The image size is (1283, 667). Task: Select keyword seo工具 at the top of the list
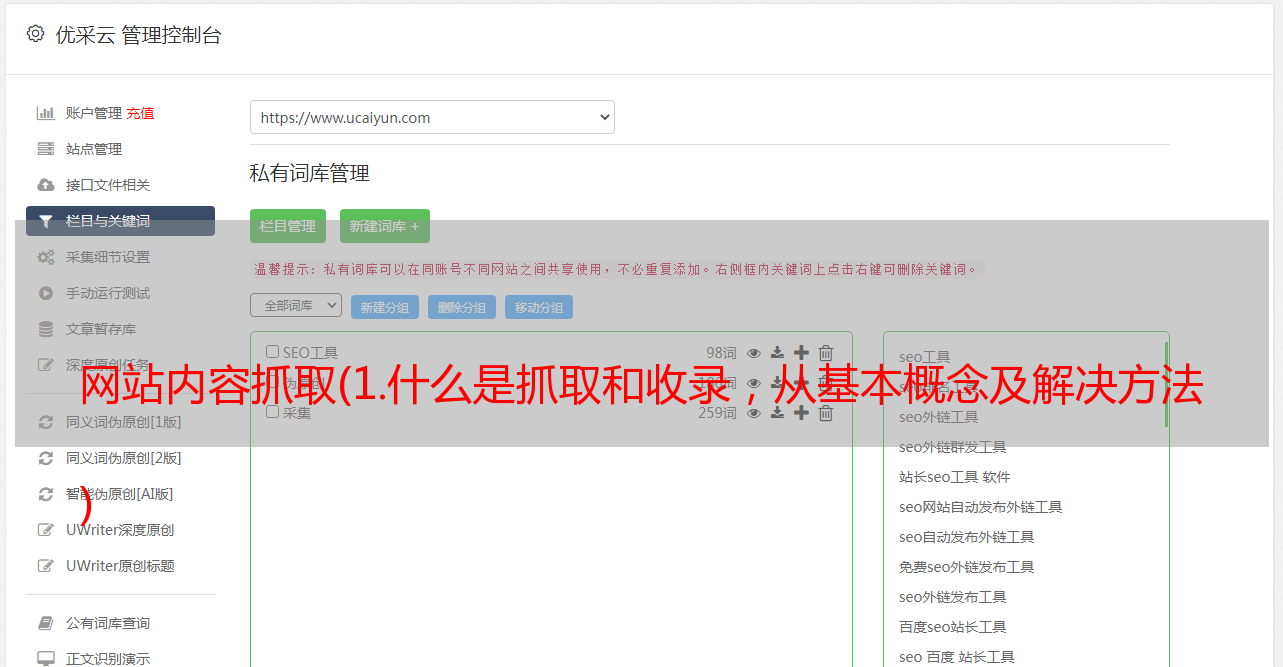(x=925, y=357)
